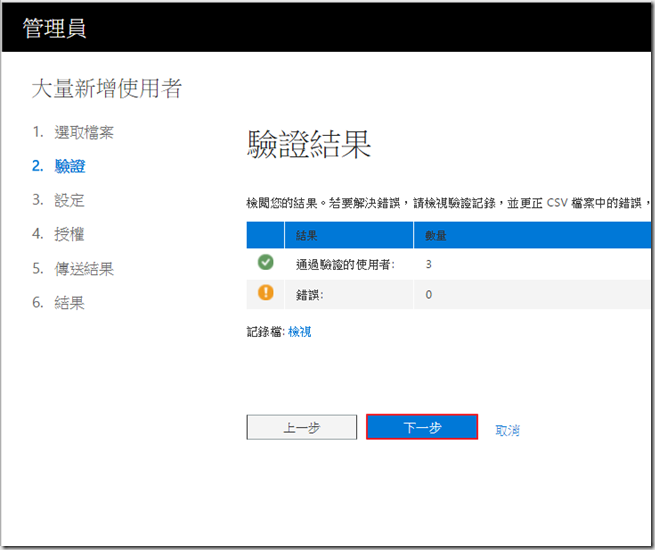Screen dimensions: 655x550
Task: Click the 通過驗證的使用者 row label
Action: tap(345, 264)
